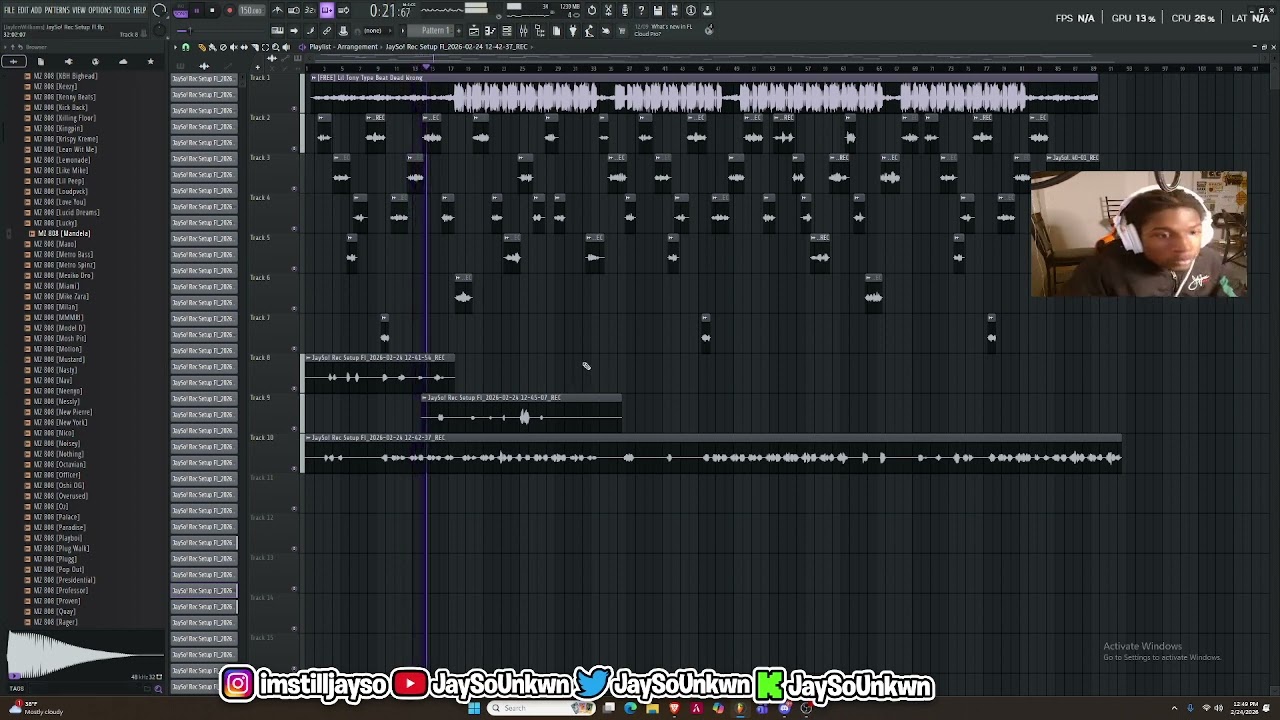Toggle loop recording button
Image resolution: width=1280 pixels, height=720 pixels.
pos(344,10)
